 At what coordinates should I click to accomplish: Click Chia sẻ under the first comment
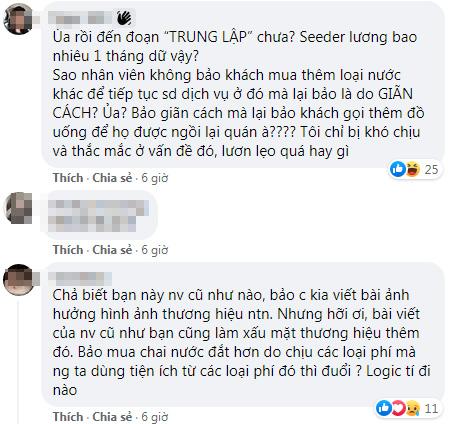(112, 178)
